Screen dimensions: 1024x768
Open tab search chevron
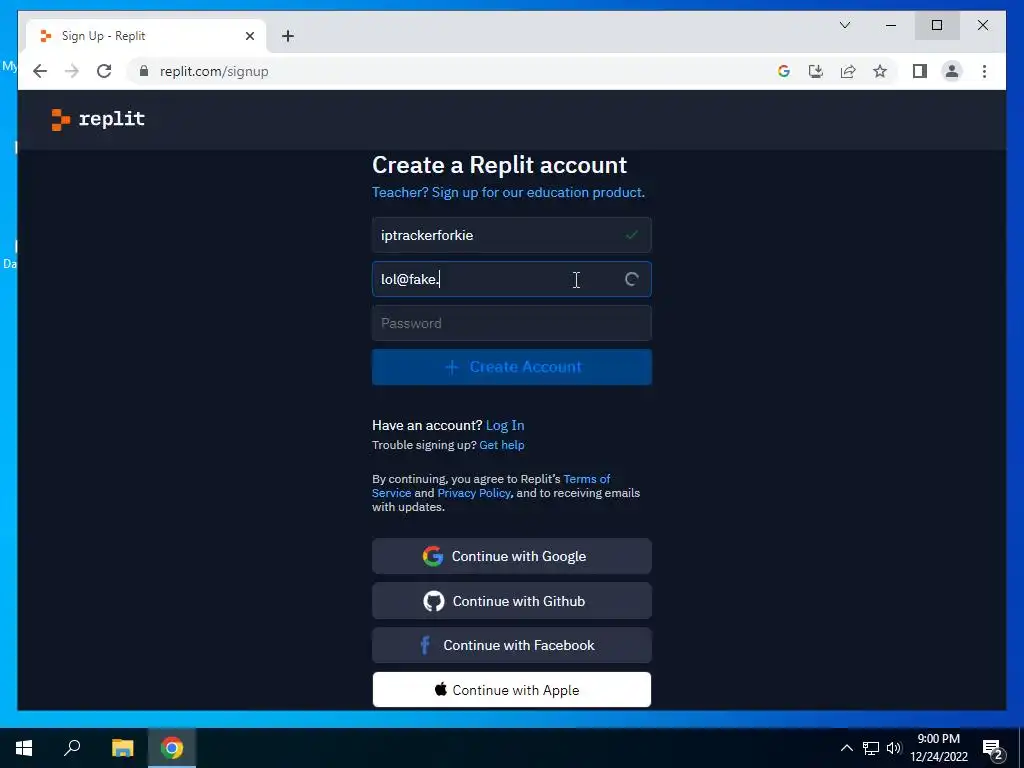[844, 25]
